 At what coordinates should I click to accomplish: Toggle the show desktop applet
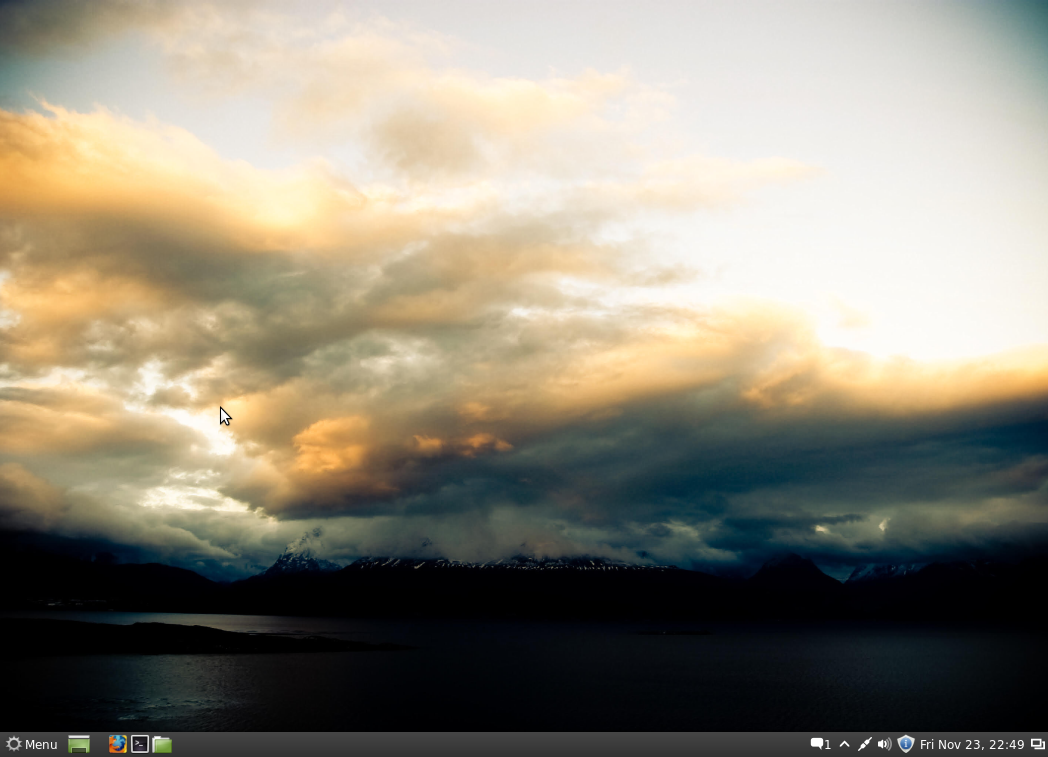coord(79,744)
